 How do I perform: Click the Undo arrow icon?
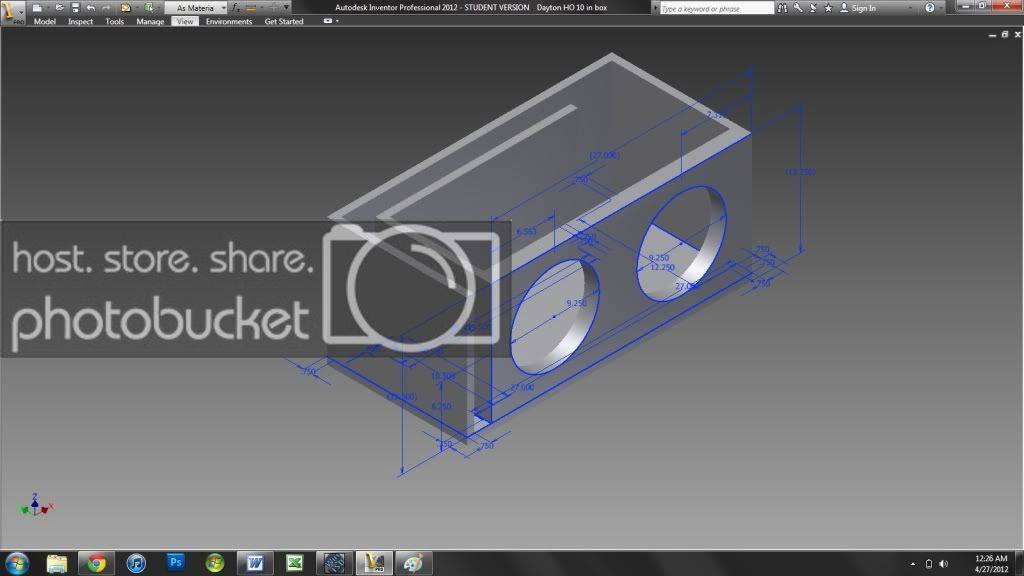tap(91, 8)
